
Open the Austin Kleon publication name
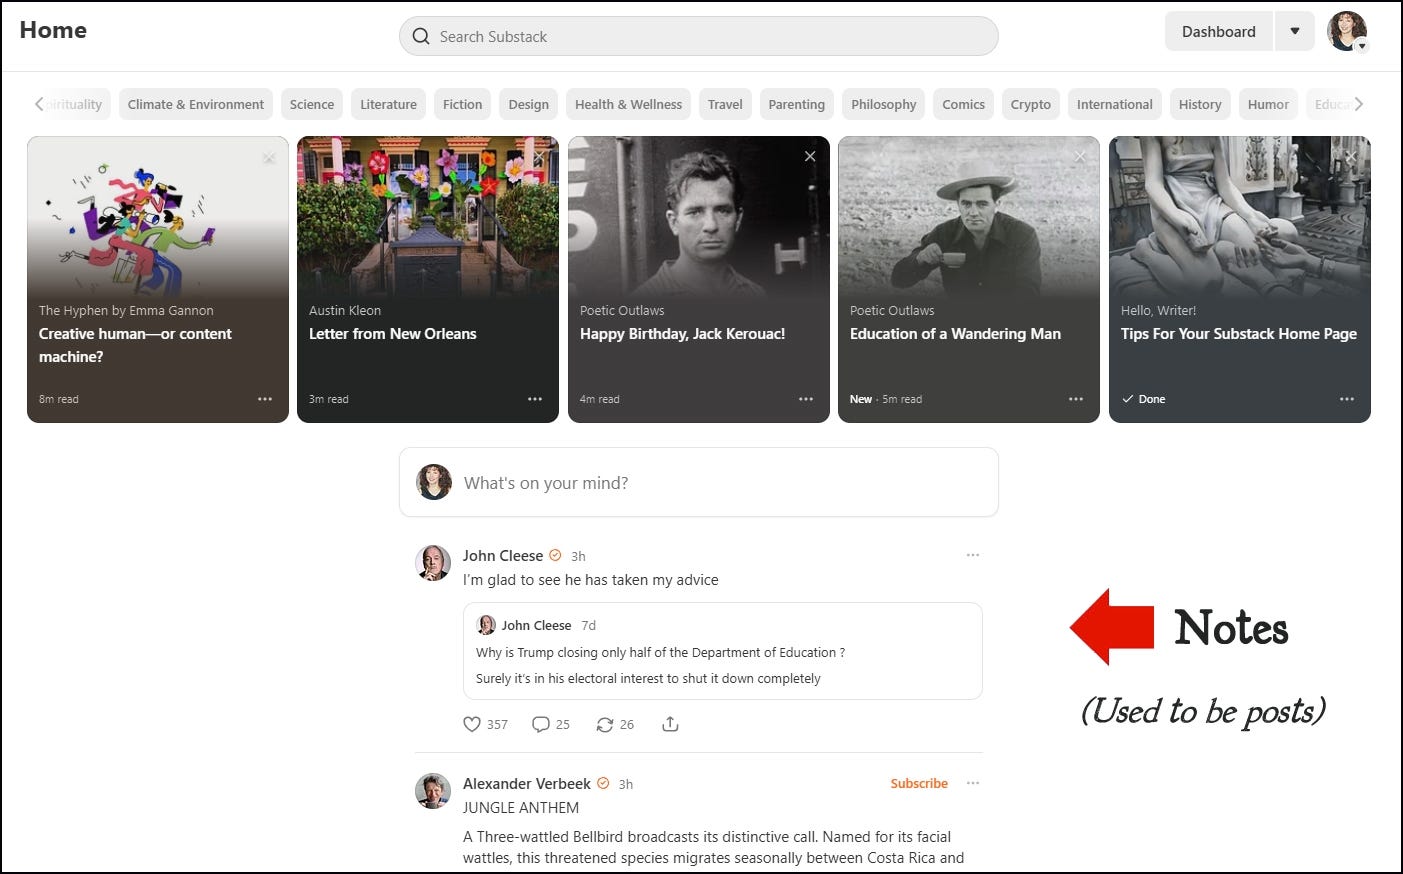(x=345, y=311)
